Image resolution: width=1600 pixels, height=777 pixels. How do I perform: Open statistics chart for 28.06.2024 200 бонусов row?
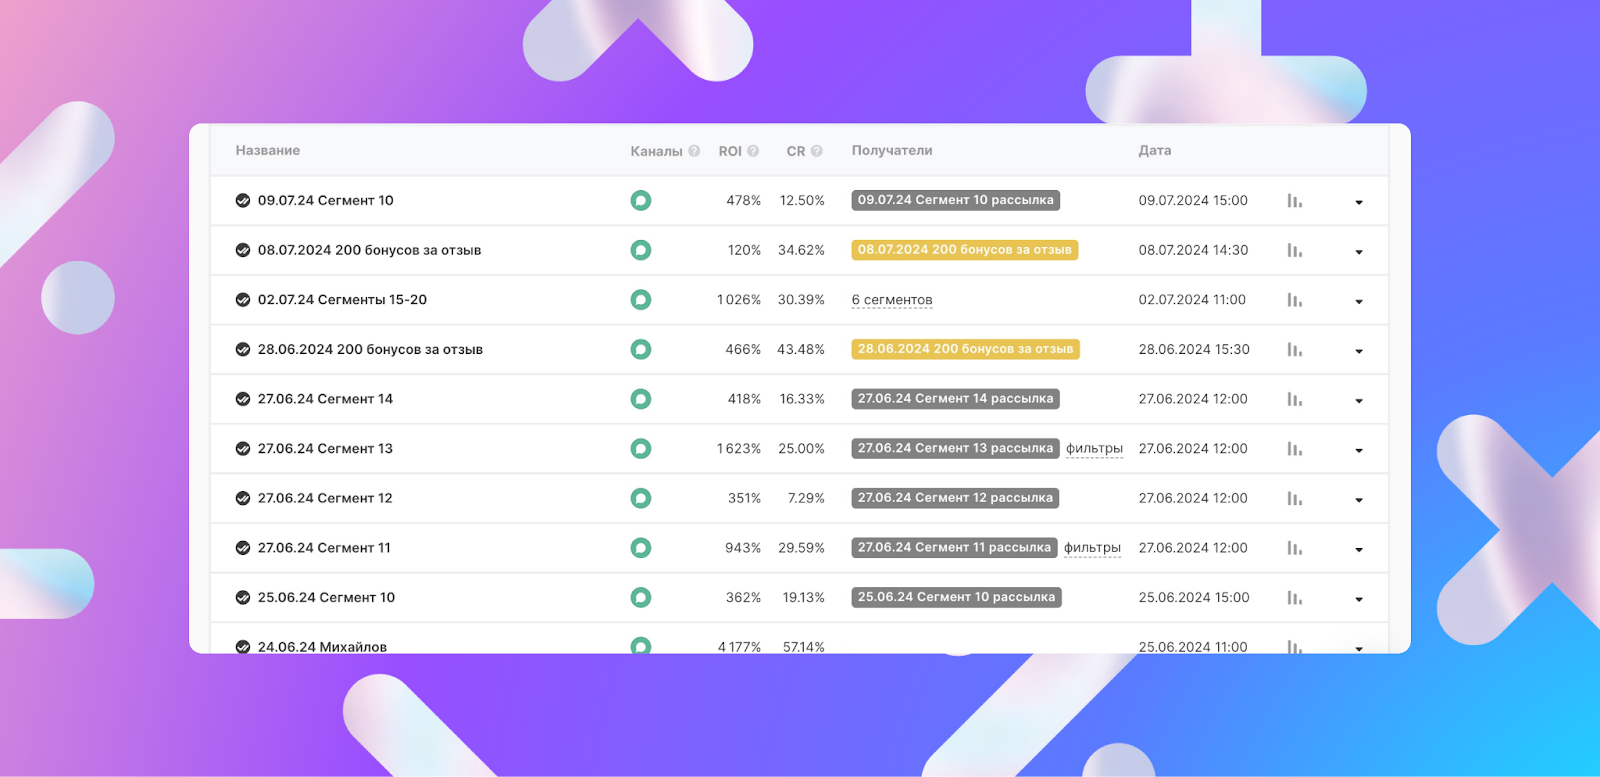pos(1294,350)
